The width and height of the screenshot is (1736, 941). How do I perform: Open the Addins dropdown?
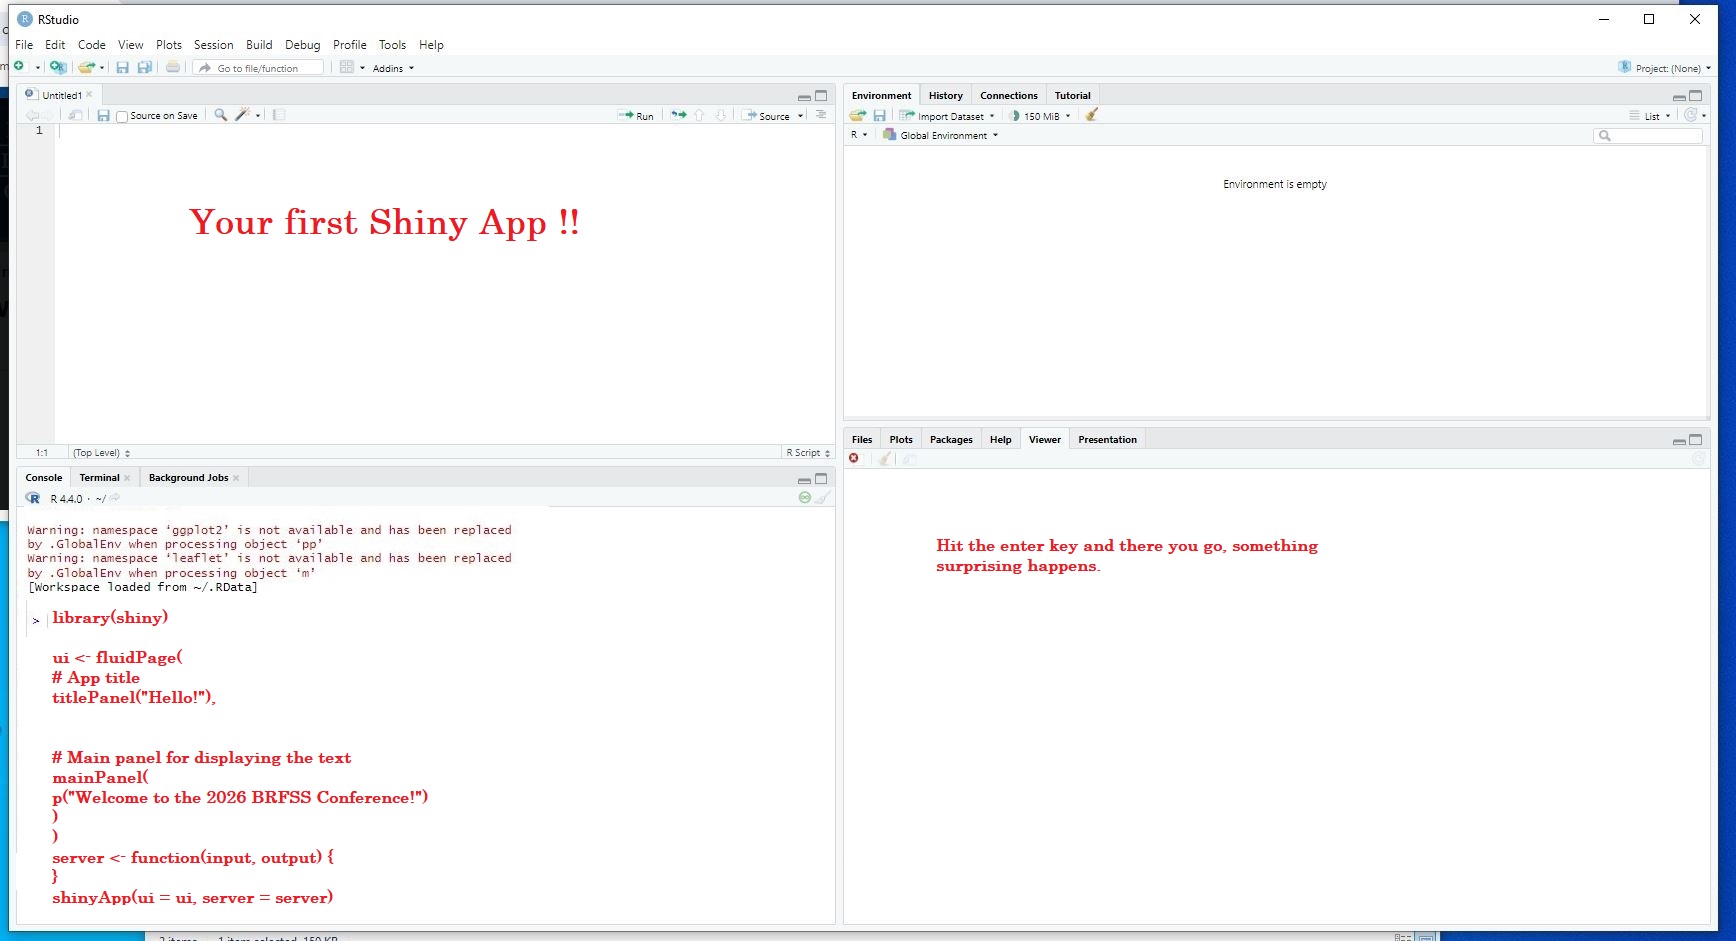[x=392, y=68]
